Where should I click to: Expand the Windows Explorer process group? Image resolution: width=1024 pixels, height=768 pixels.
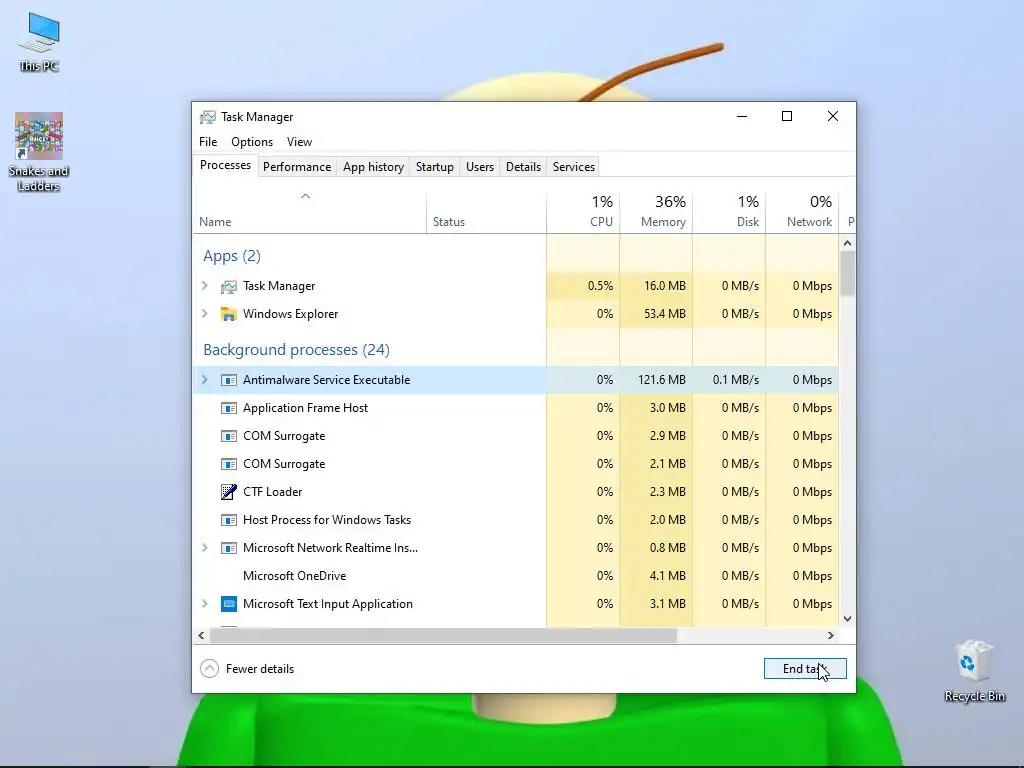pos(204,313)
